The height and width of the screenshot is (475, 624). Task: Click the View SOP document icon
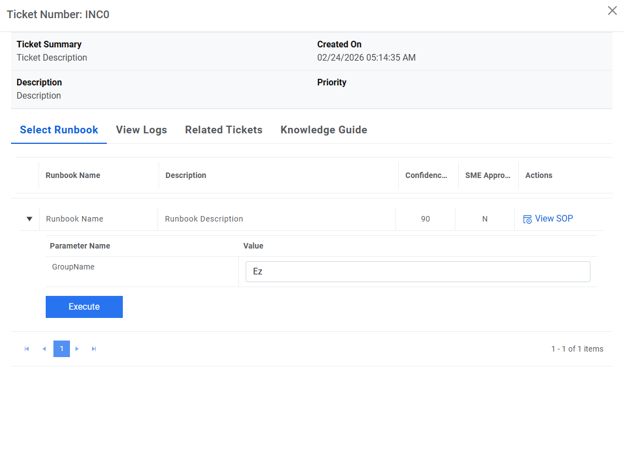[x=527, y=219]
